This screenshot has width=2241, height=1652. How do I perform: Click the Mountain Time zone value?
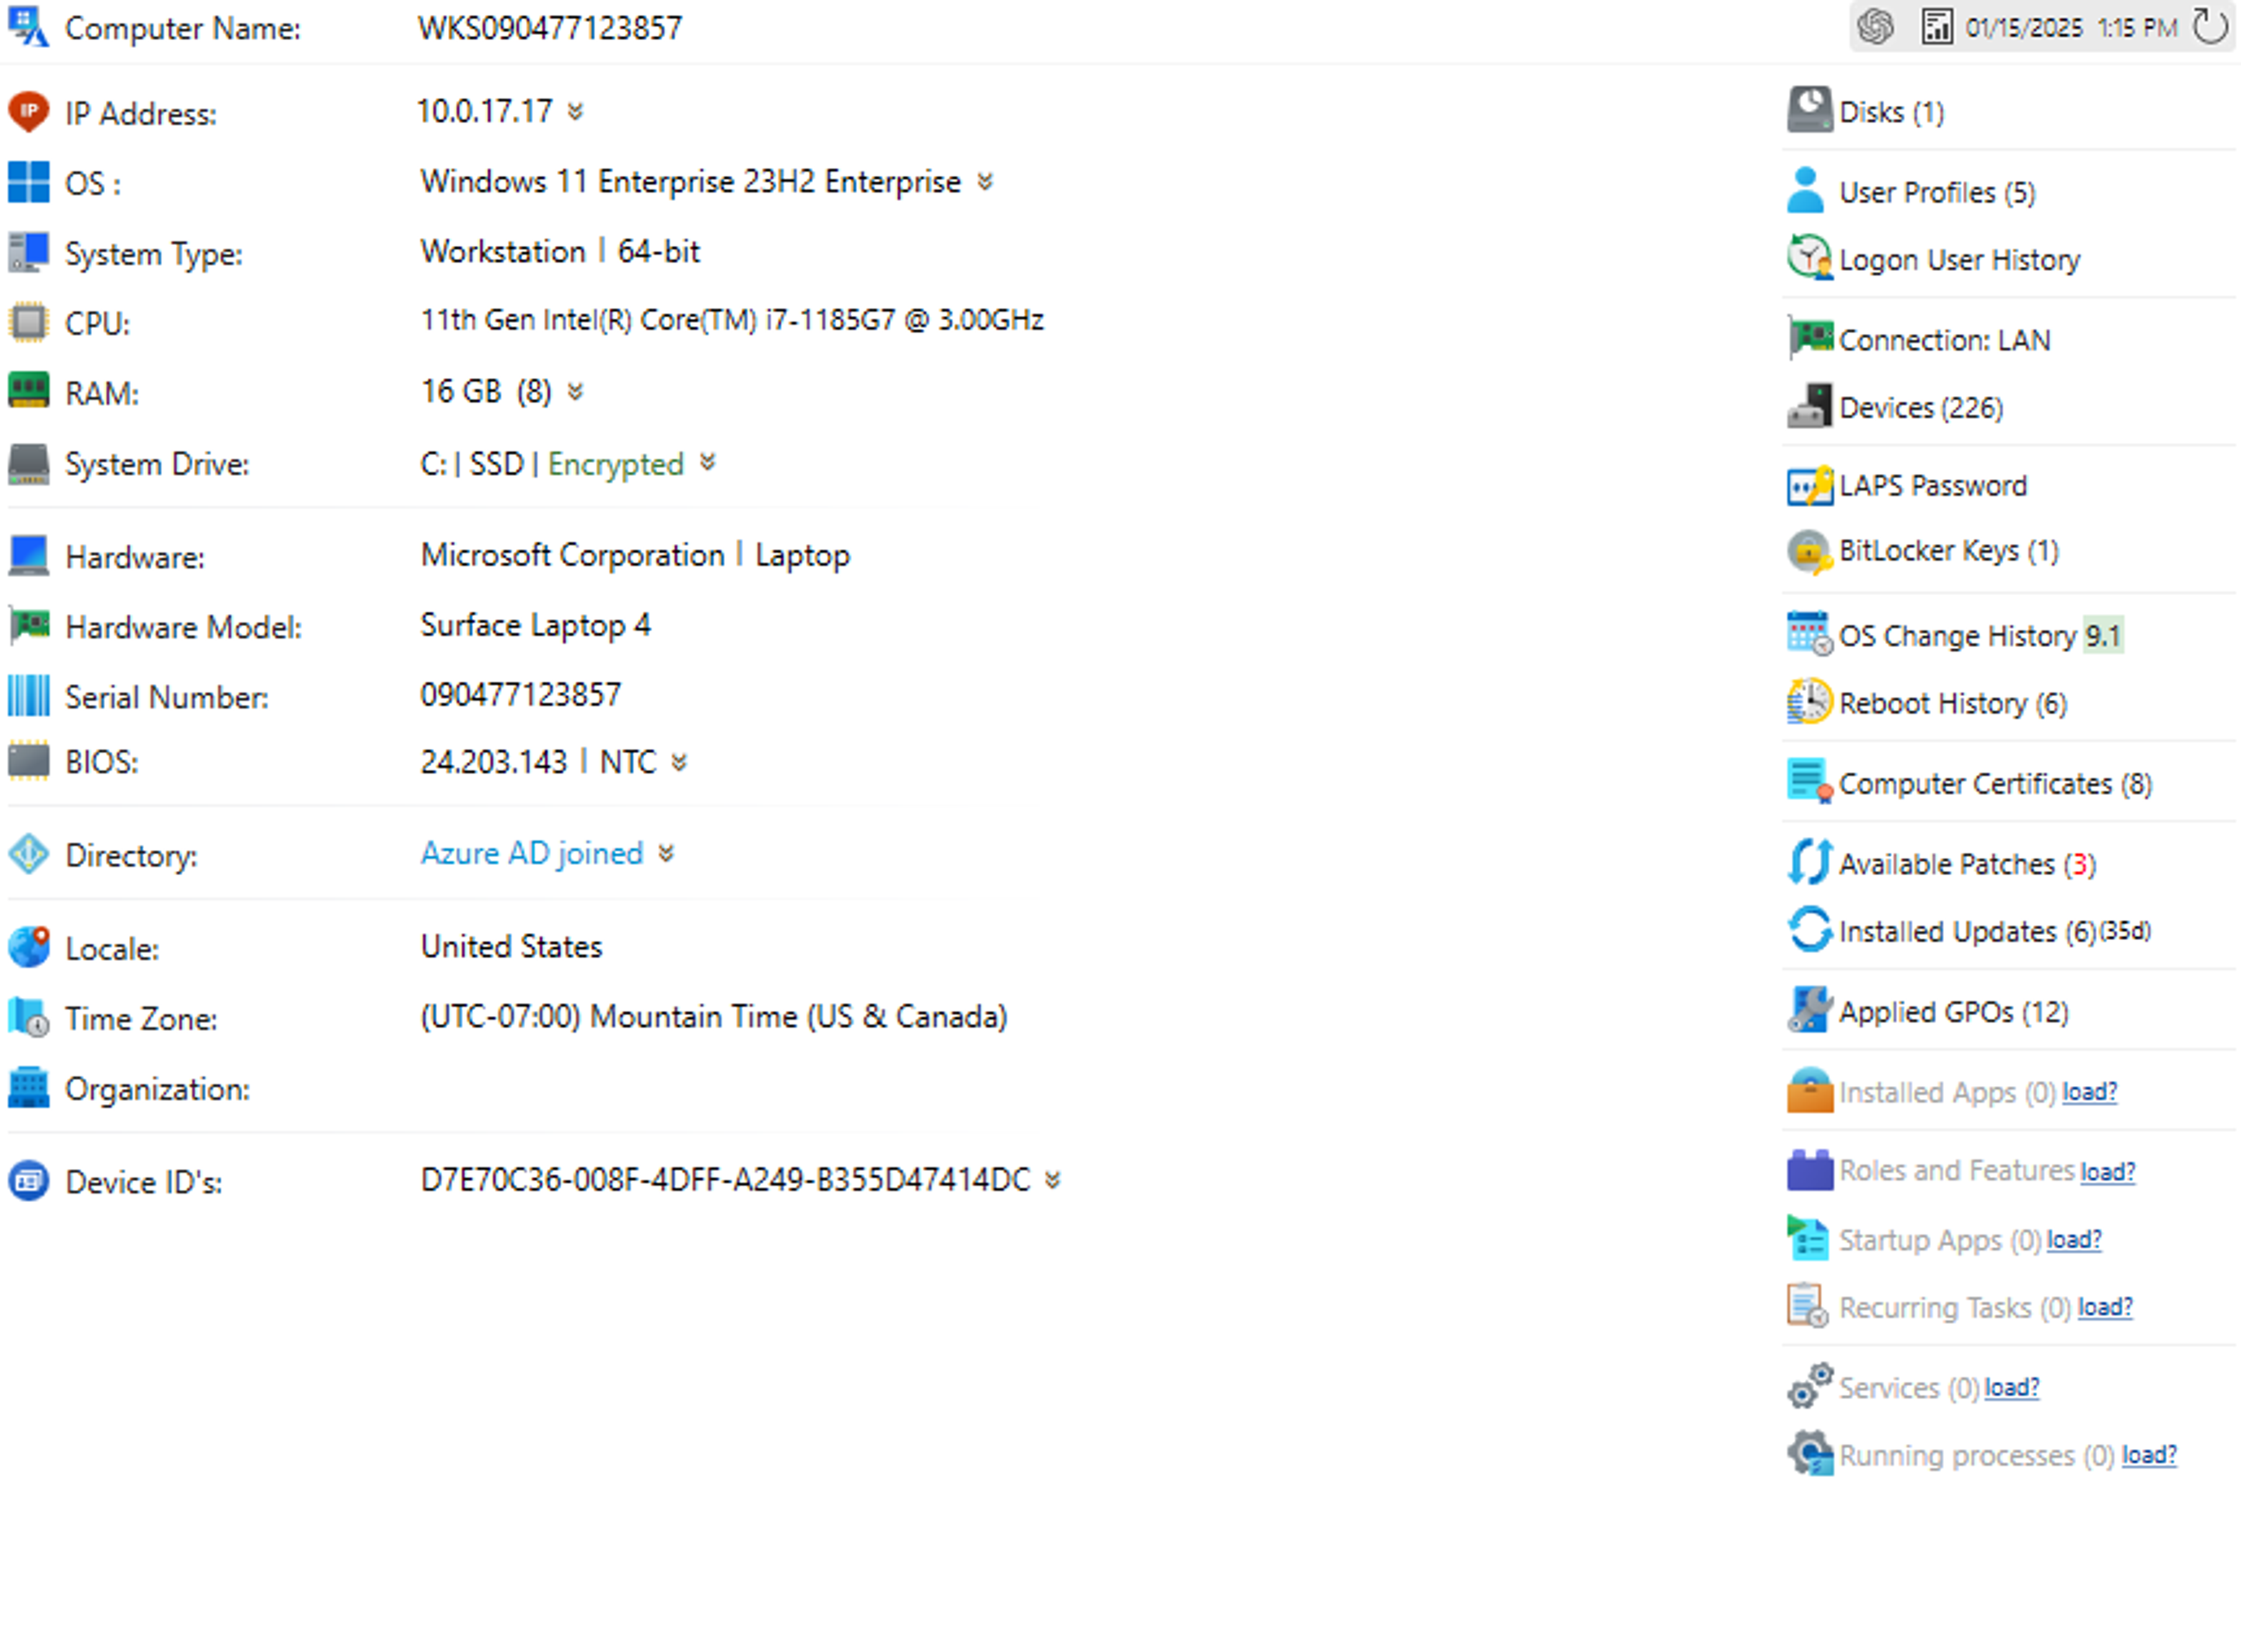(x=714, y=1017)
